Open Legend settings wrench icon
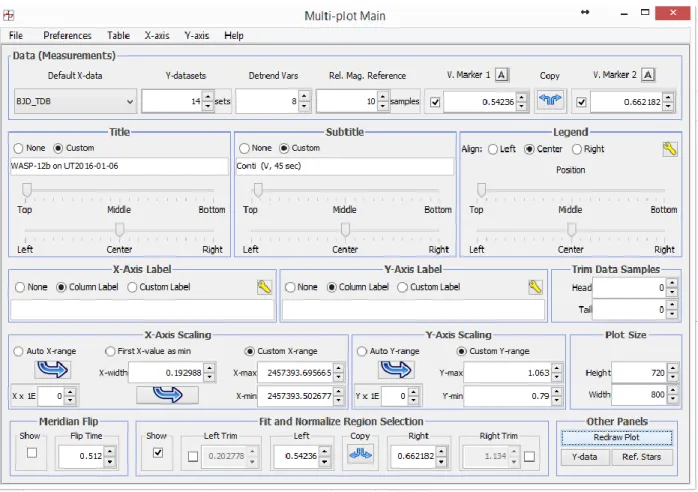 coord(670,149)
